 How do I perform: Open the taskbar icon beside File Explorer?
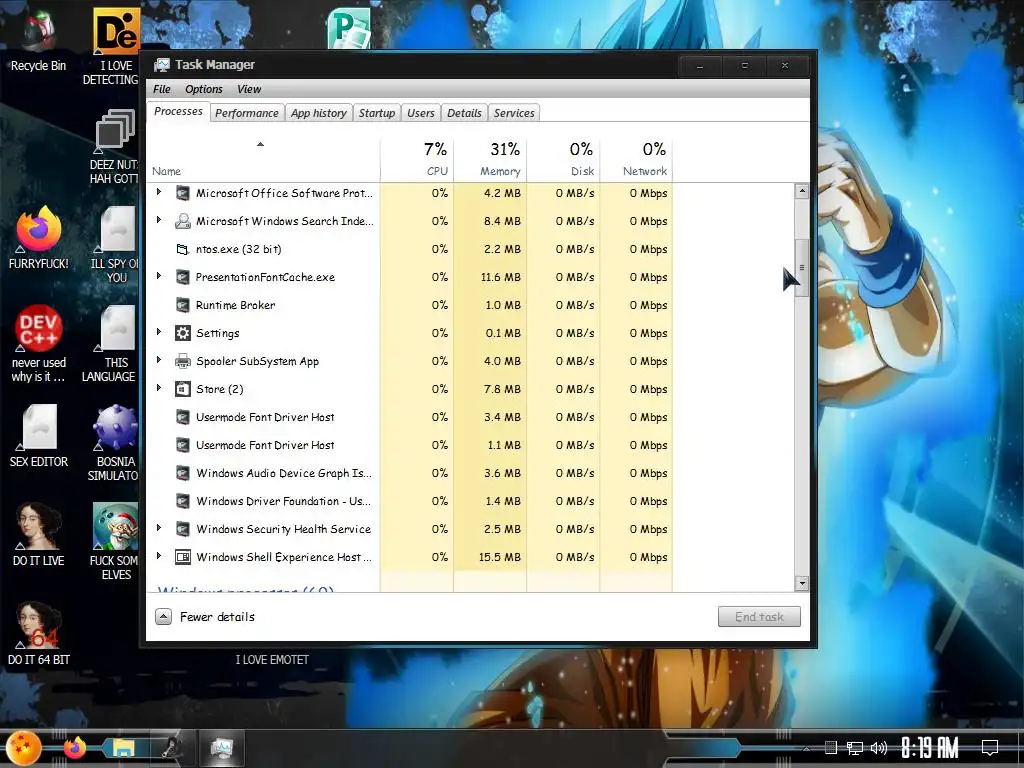coord(172,748)
